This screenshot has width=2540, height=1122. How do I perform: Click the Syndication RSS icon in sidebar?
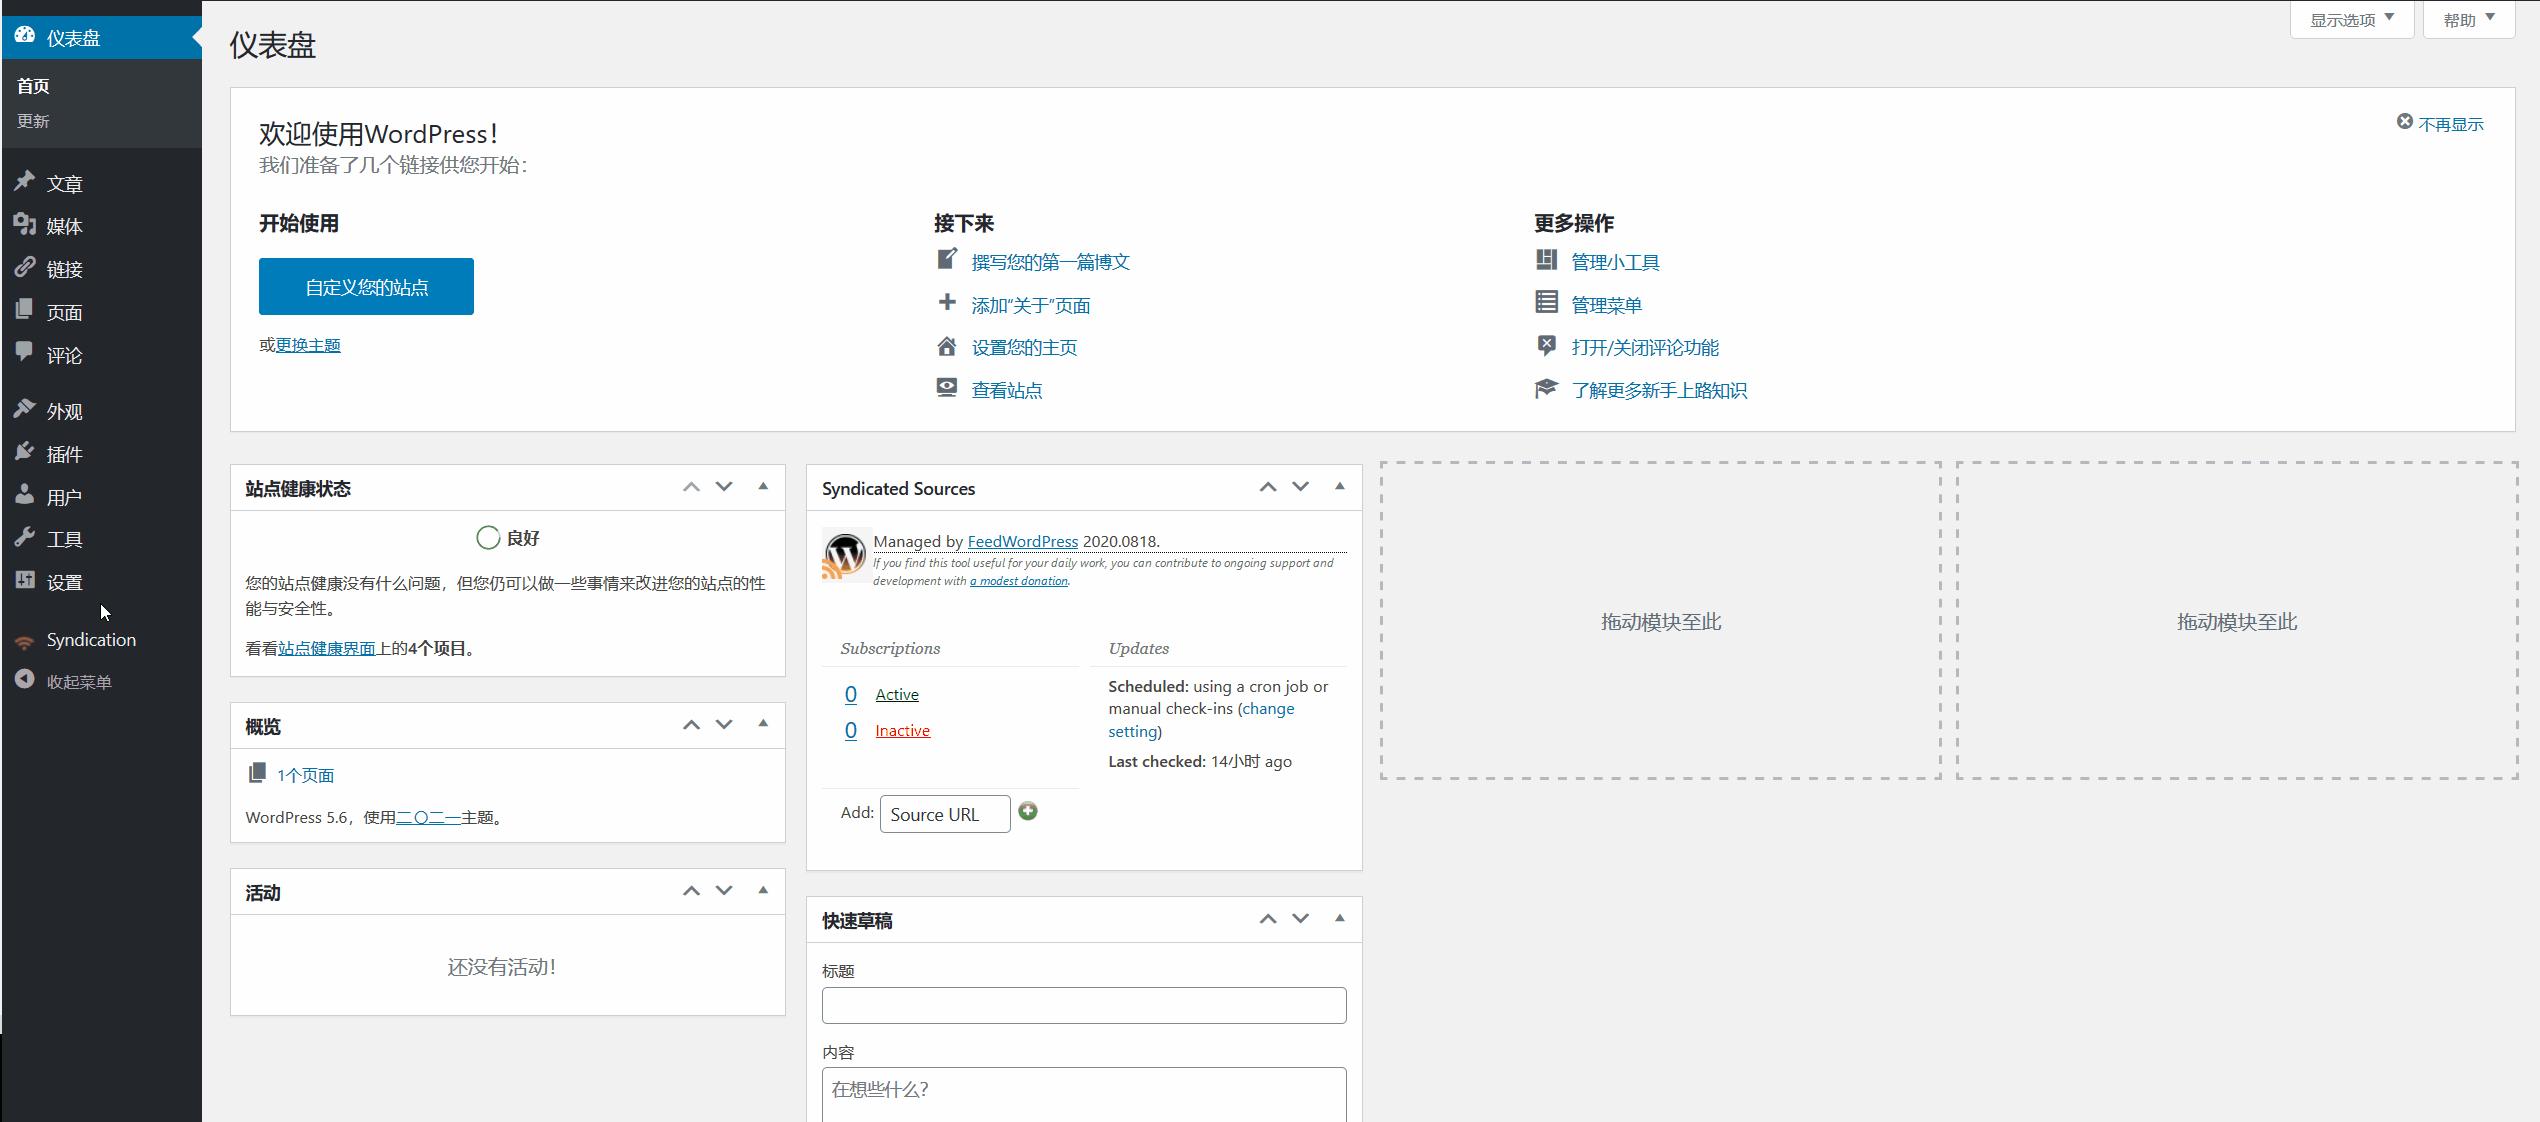(x=24, y=642)
